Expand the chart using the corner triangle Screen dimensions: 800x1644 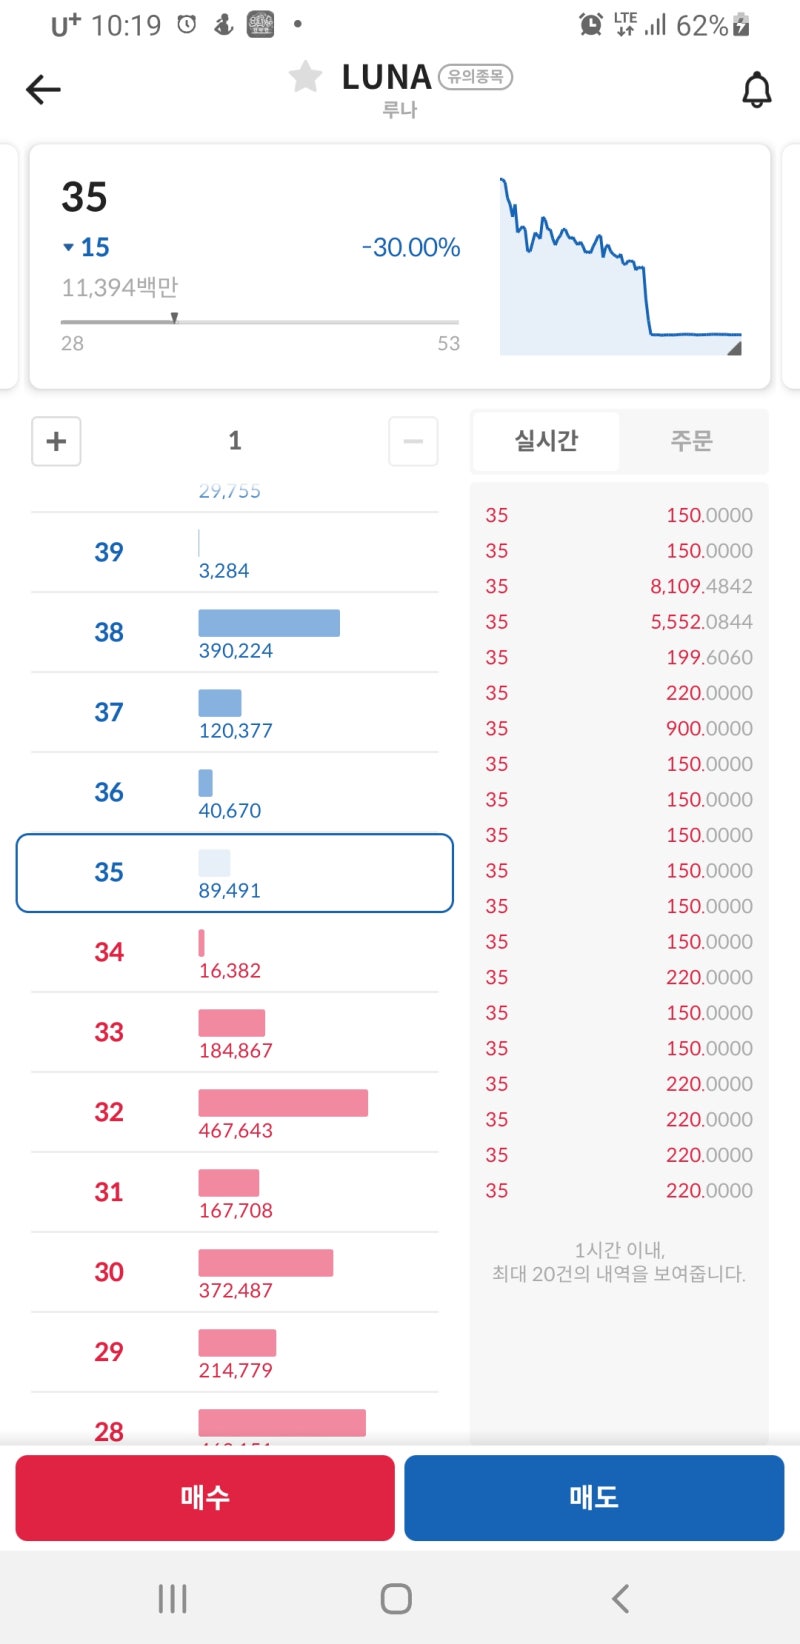[734, 347]
